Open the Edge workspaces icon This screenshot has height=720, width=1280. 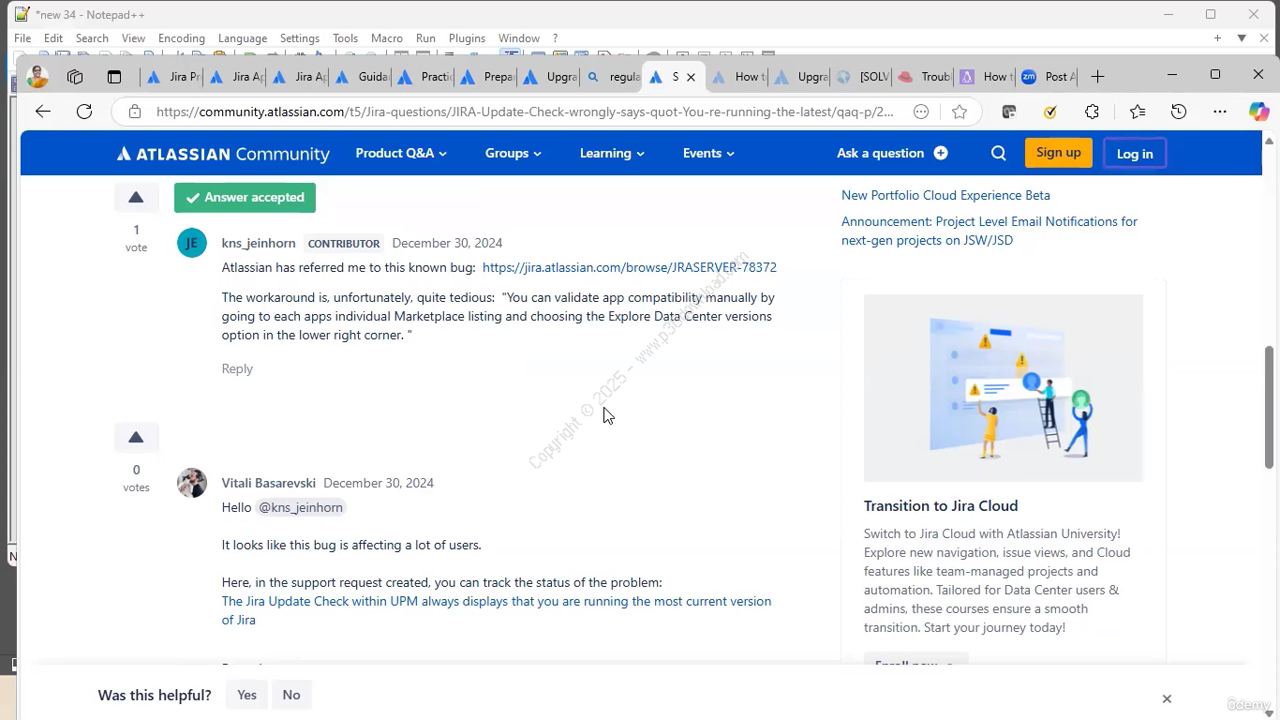(75, 77)
